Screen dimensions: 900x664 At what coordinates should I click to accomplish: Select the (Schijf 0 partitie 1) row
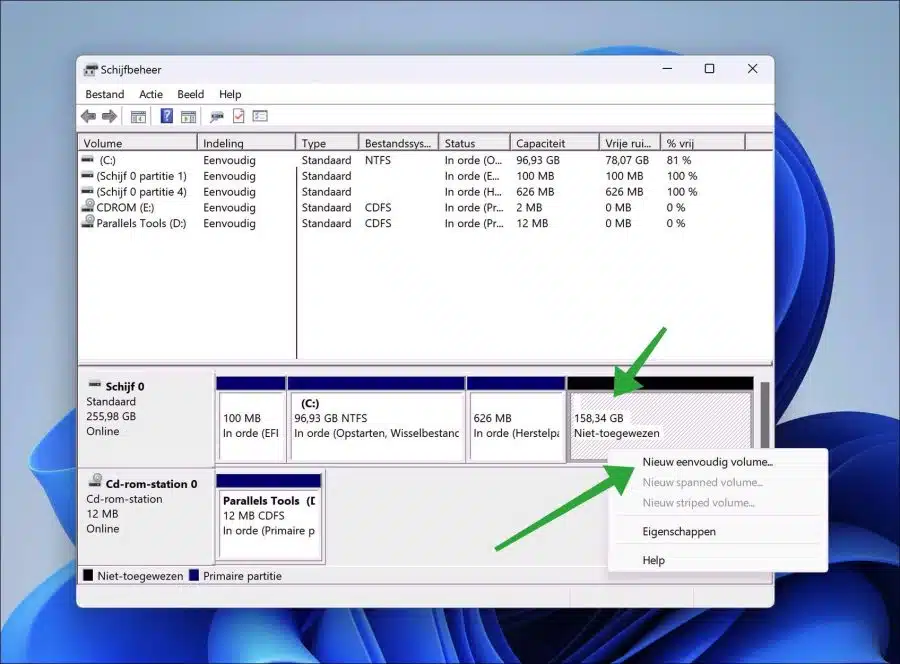pyautogui.click(x=425, y=176)
